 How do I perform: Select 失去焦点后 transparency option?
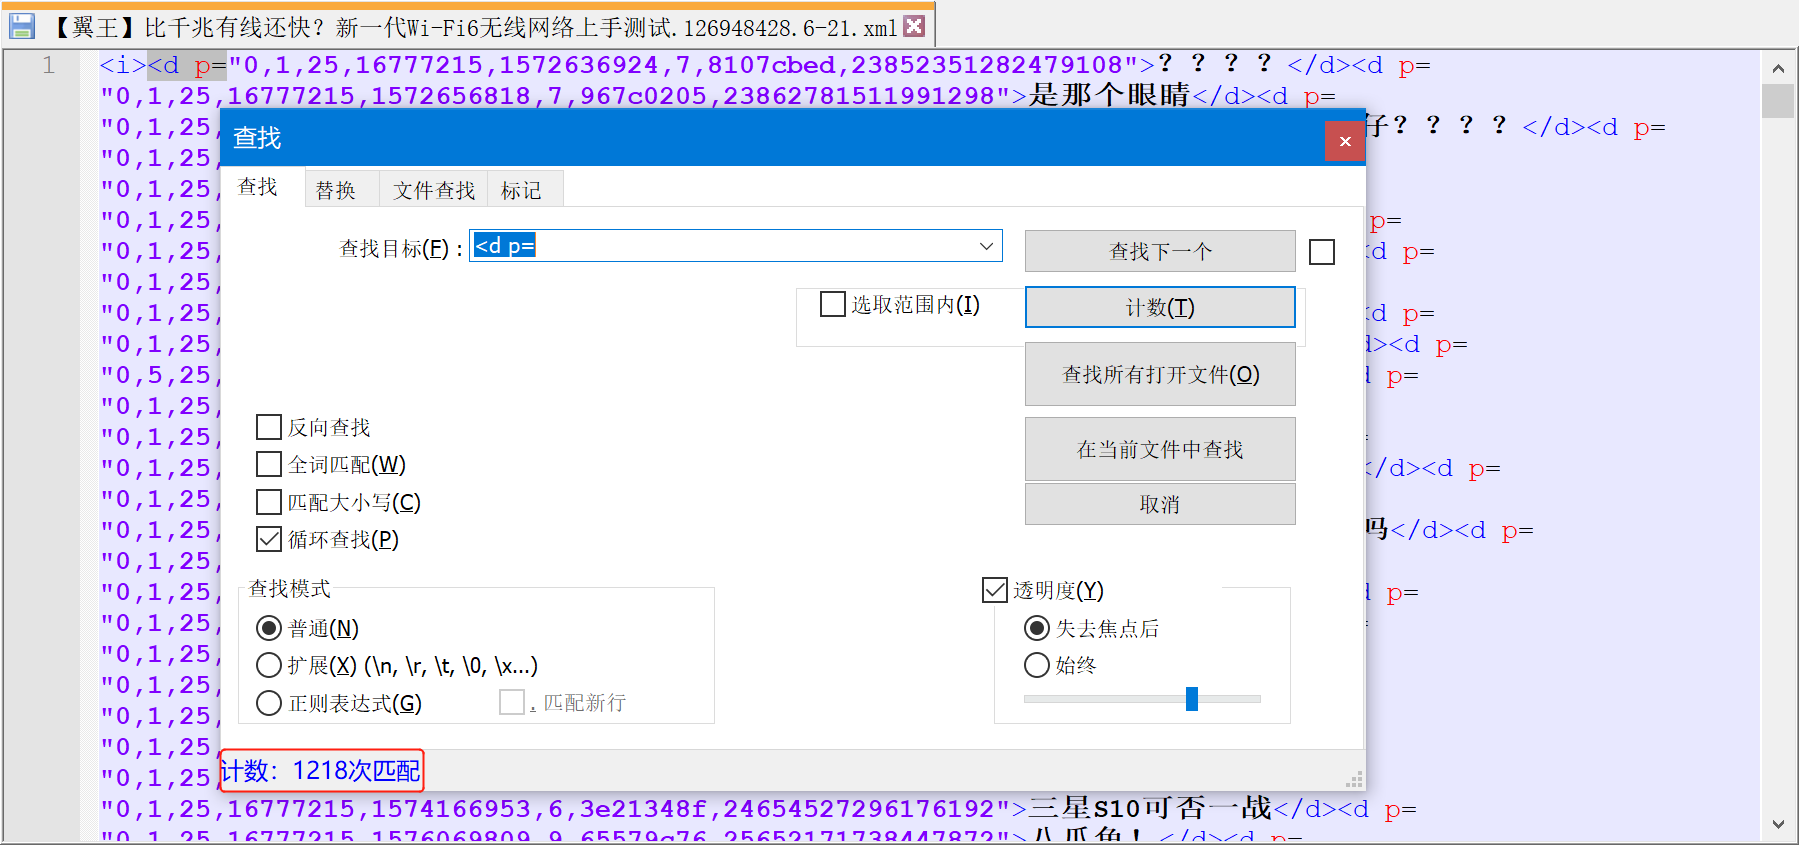pyautogui.click(x=1037, y=628)
